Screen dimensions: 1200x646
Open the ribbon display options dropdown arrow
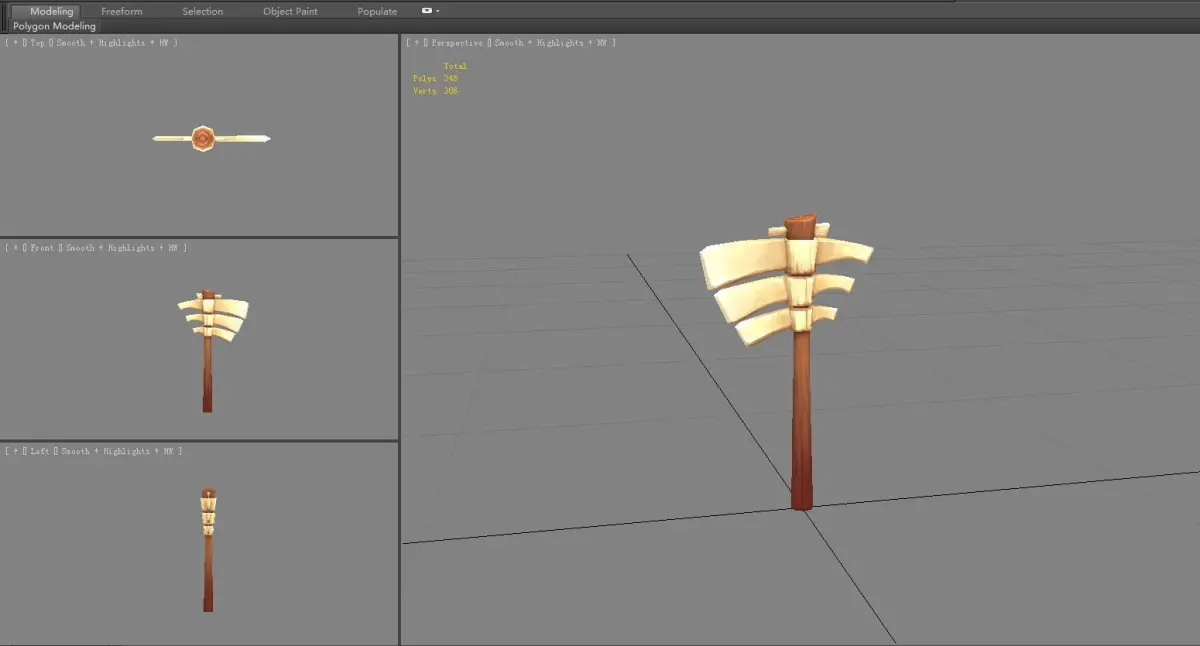point(438,11)
